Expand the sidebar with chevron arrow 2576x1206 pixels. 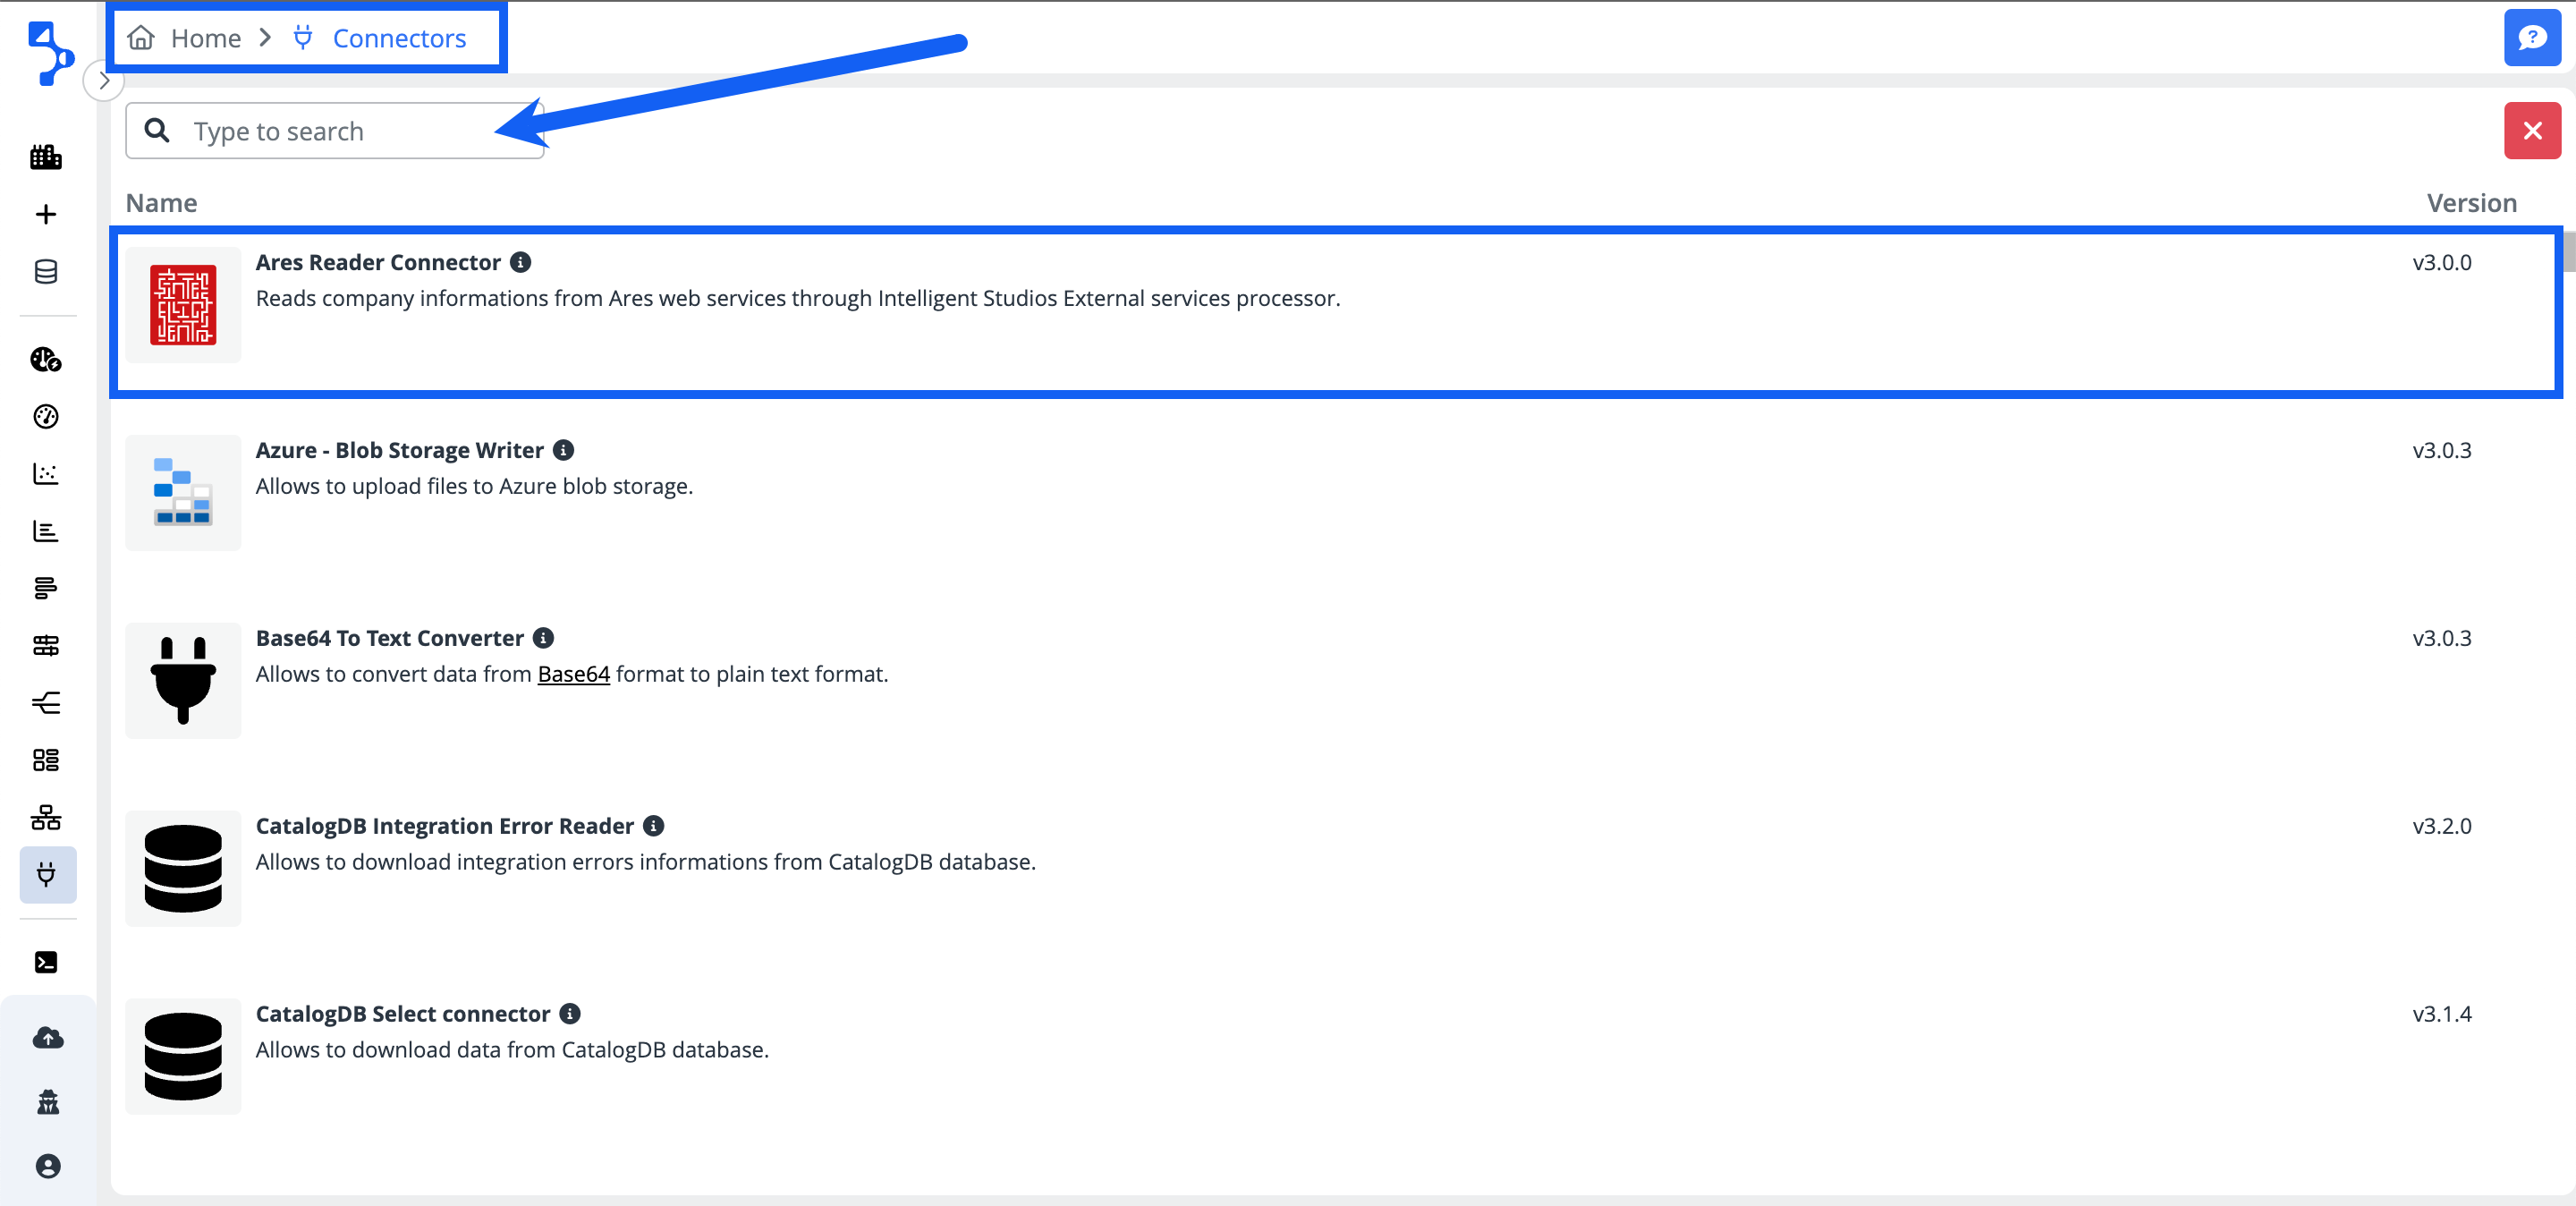[104, 81]
